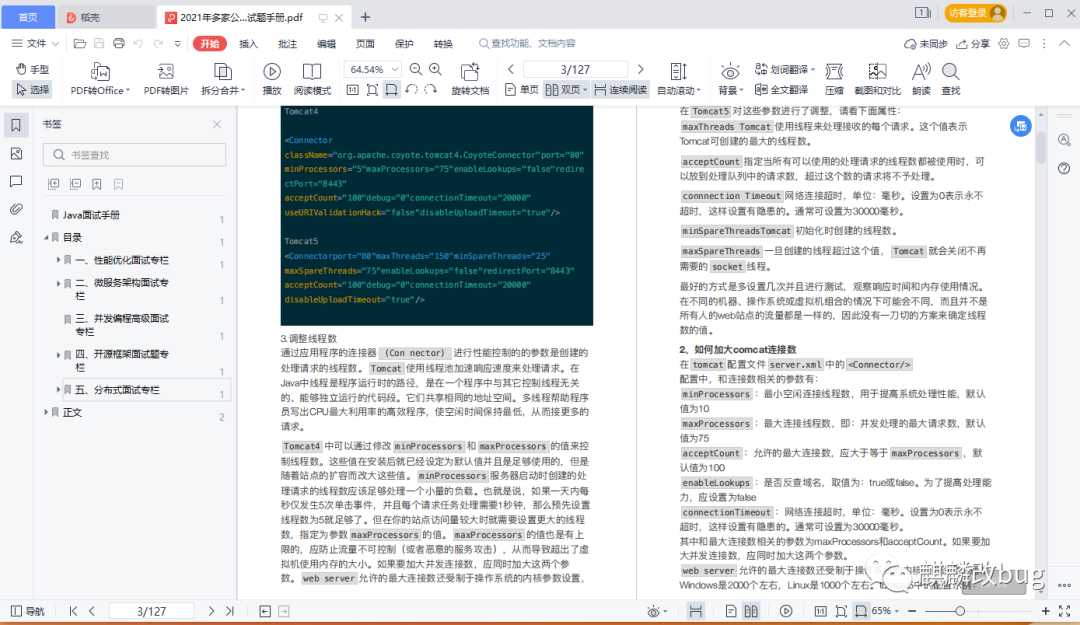This screenshot has height=625, width=1080.
Task: Click the 未同步 sync status button
Action: pyautogui.click(x=926, y=43)
